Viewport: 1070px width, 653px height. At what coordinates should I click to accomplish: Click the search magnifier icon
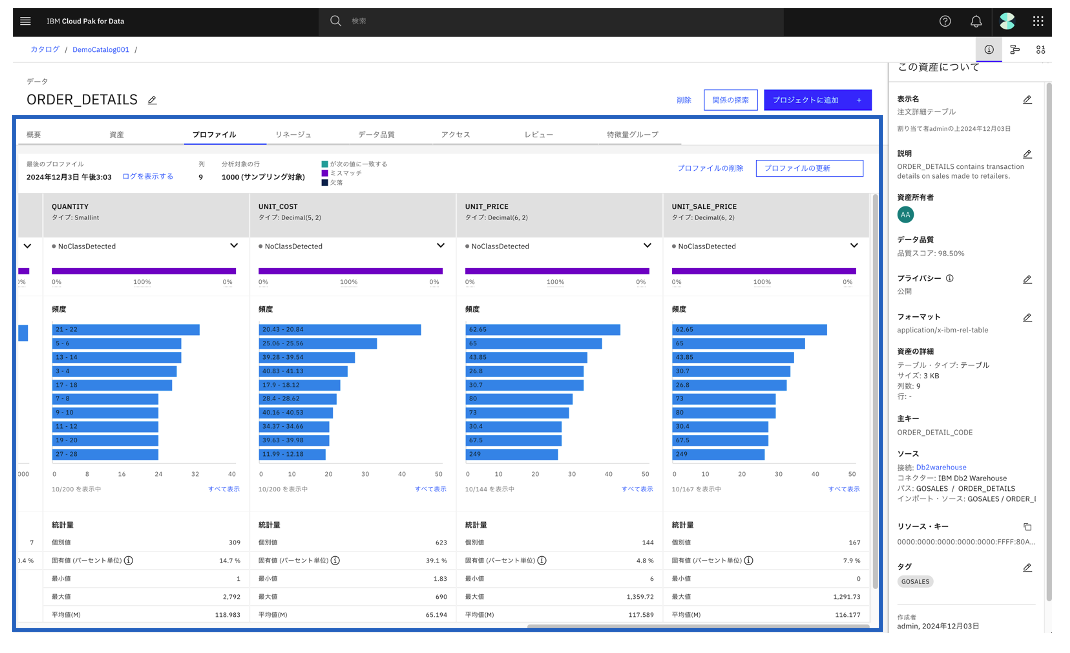(x=335, y=21)
